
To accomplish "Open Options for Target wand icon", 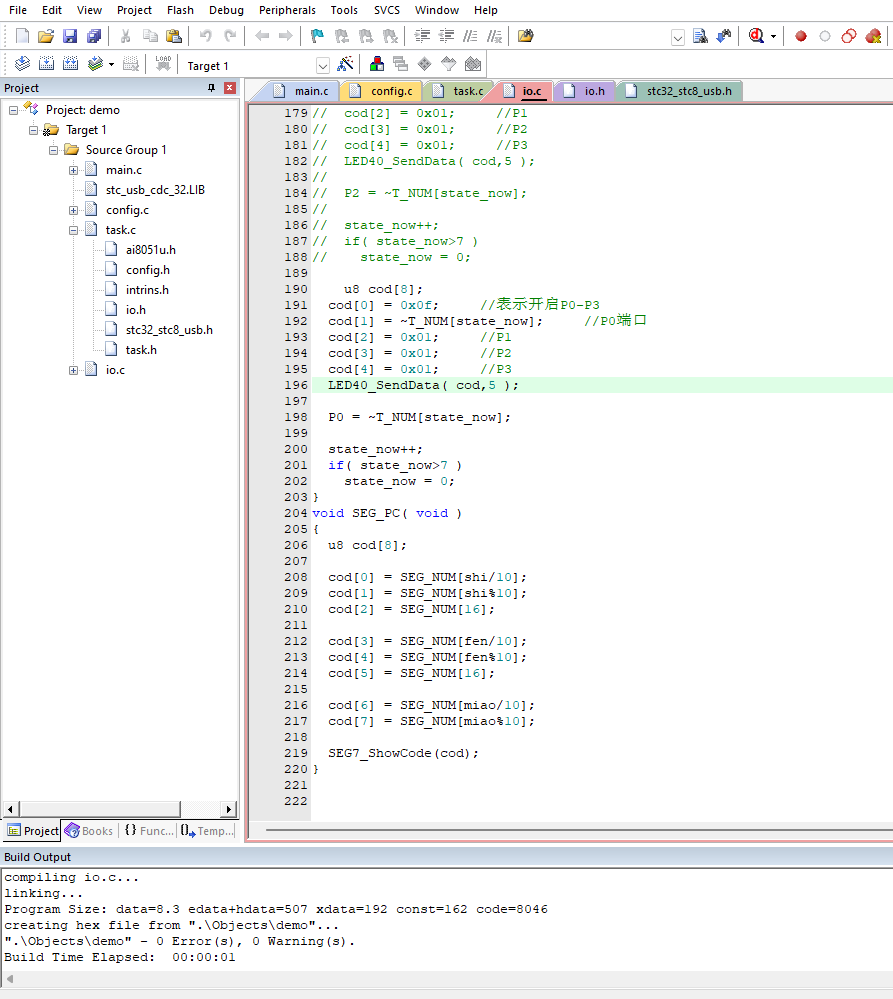I will point(345,64).
